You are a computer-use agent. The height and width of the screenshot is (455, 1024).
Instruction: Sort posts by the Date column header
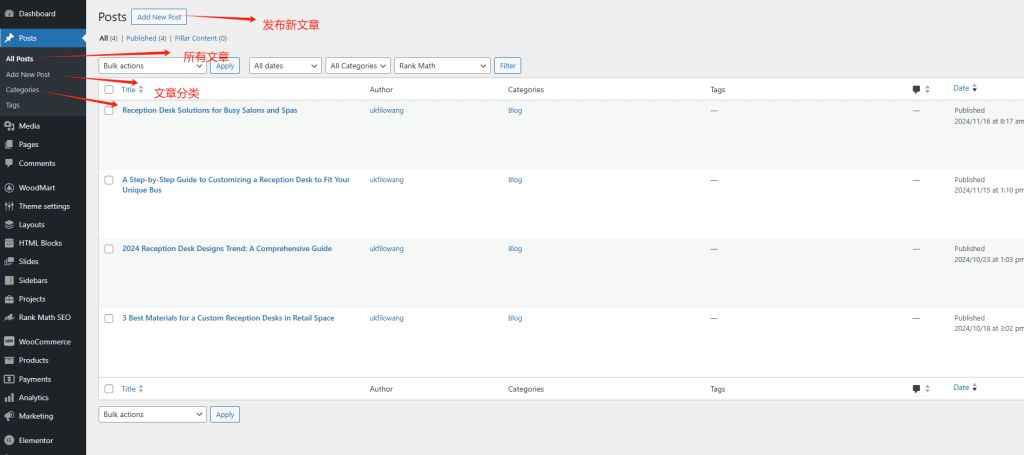tap(961, 89)
